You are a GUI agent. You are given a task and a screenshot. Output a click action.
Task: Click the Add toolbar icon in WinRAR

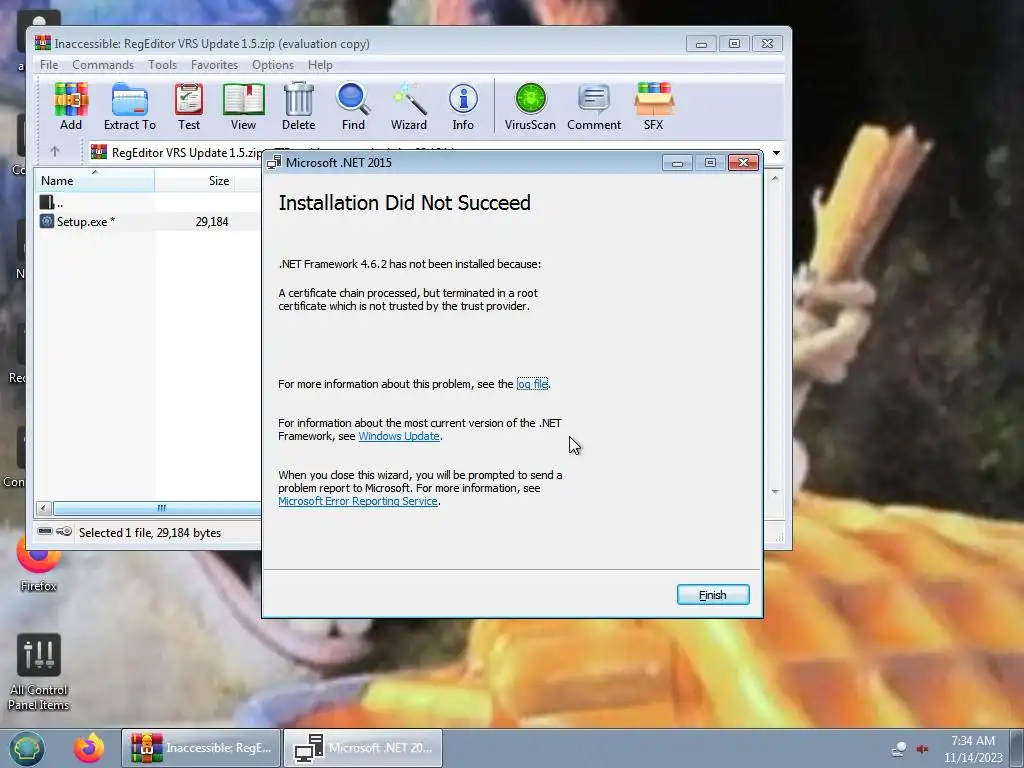[71, 106]
